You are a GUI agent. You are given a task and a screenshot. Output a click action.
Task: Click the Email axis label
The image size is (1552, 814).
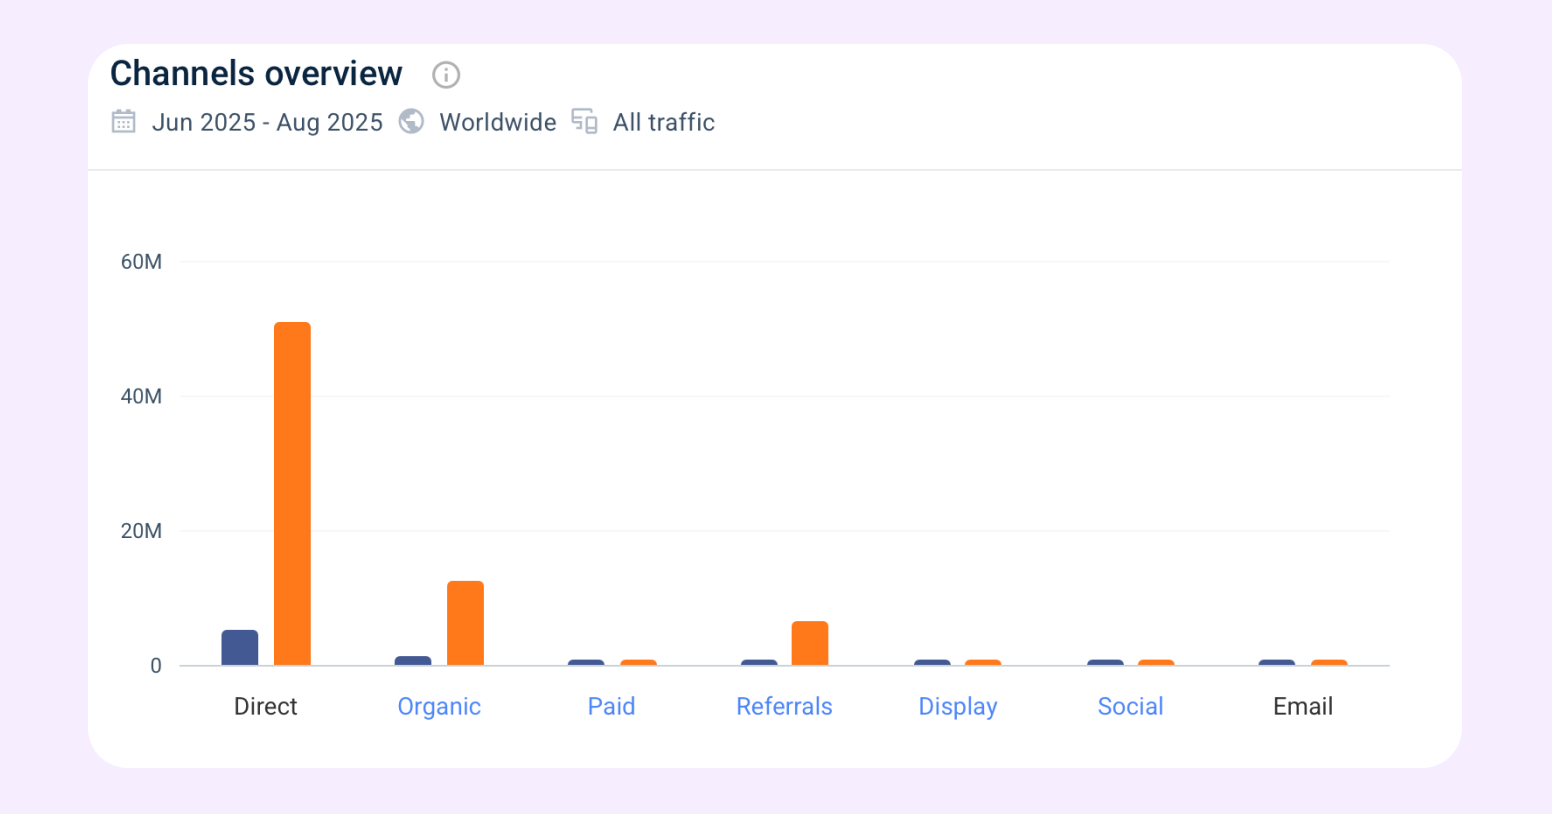pos(1302,707)
